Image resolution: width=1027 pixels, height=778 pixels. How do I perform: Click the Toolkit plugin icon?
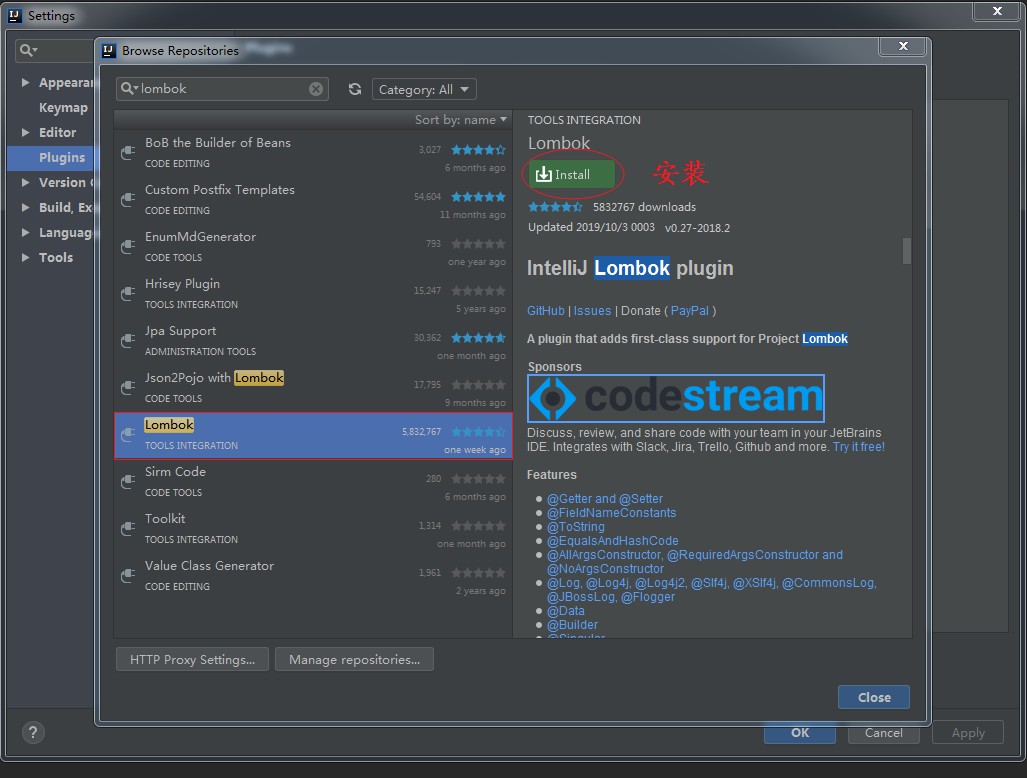click(128, 529)
